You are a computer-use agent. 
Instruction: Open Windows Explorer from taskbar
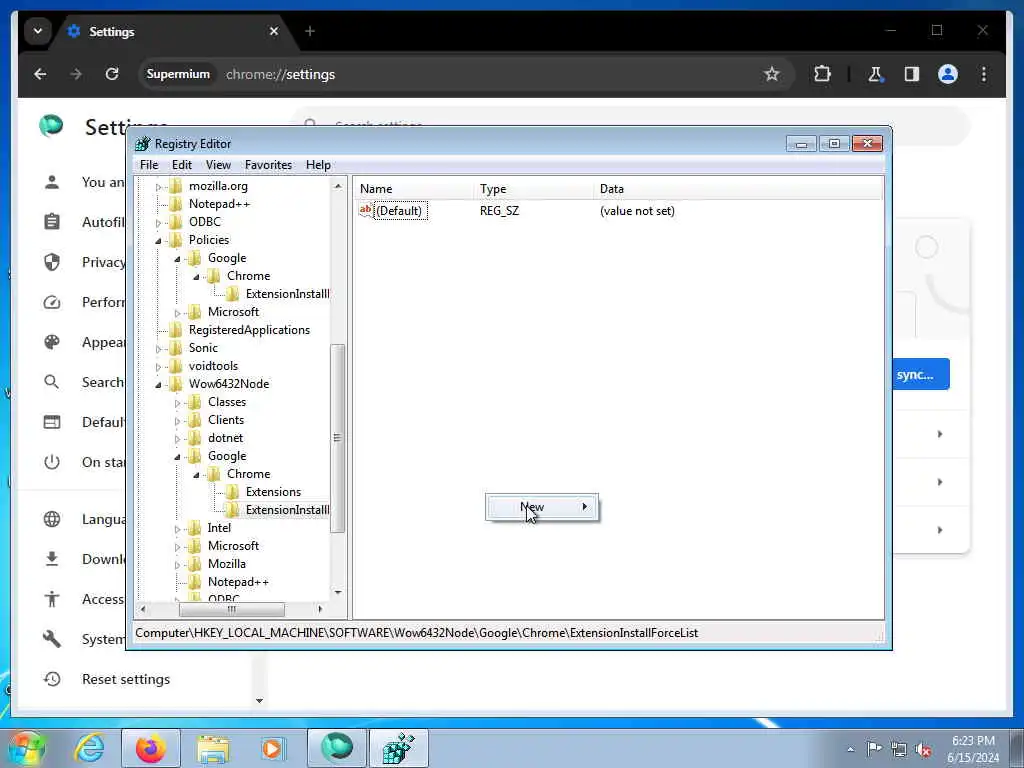214,748
